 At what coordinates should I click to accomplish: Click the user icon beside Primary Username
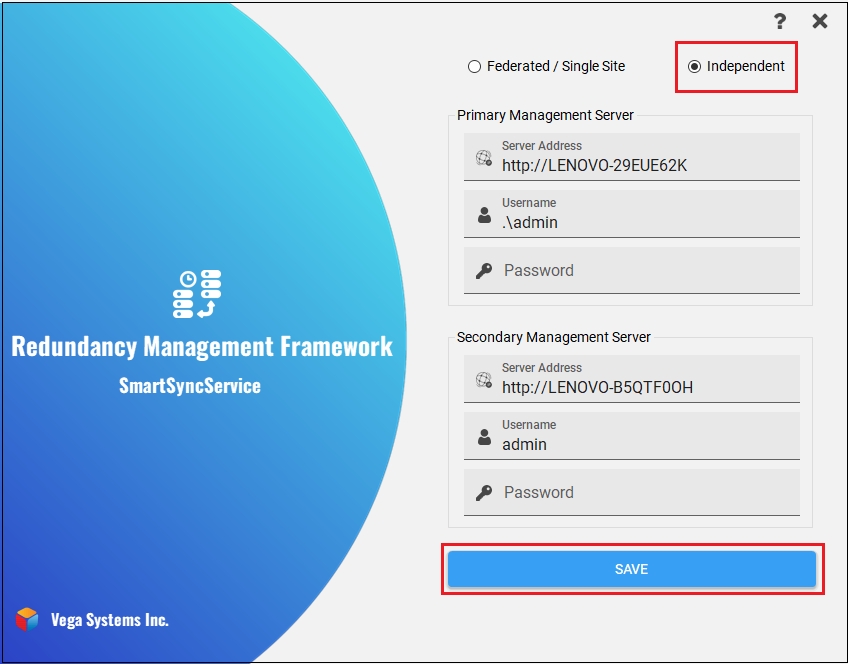click(484, 215)
